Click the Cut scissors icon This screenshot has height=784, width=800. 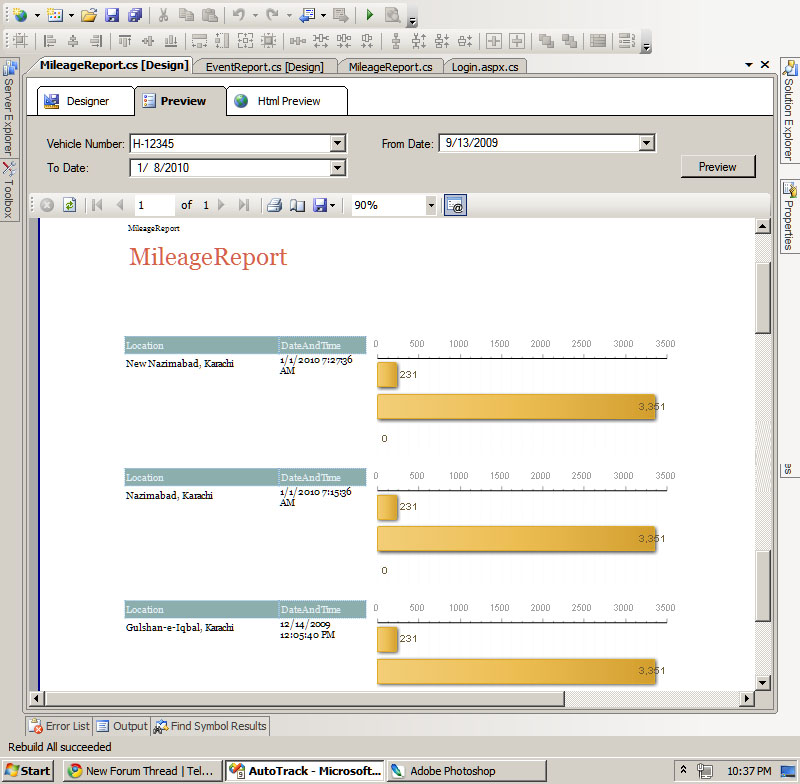163,15
